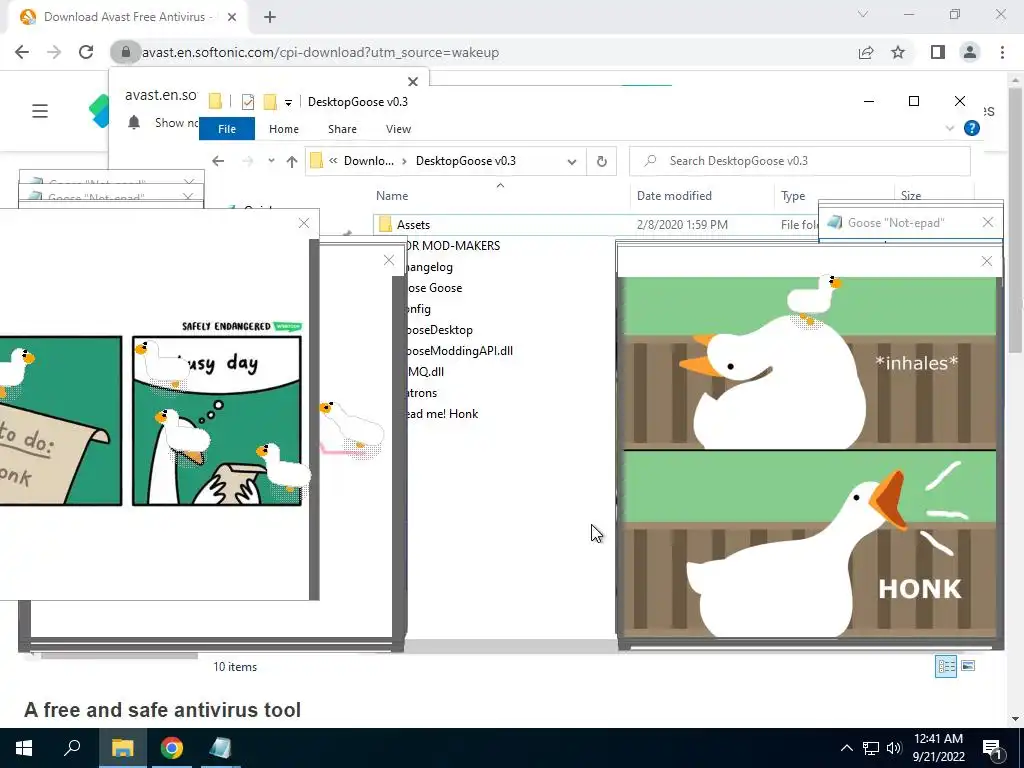Close the HONK goose meme window

(x=987, y=261)
